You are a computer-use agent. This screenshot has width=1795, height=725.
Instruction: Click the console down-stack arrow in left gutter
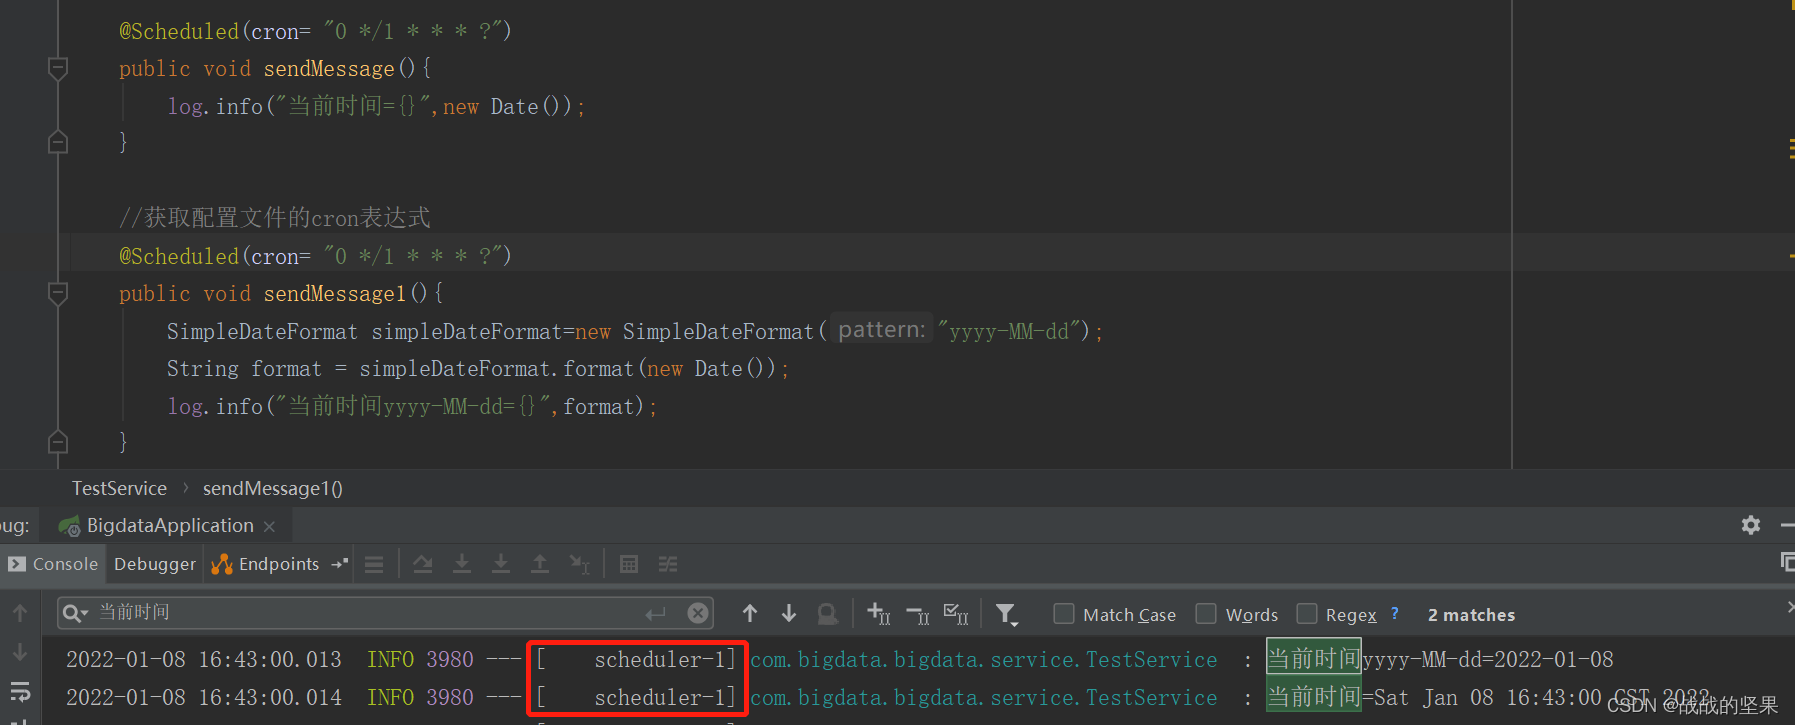coord(20,652)
